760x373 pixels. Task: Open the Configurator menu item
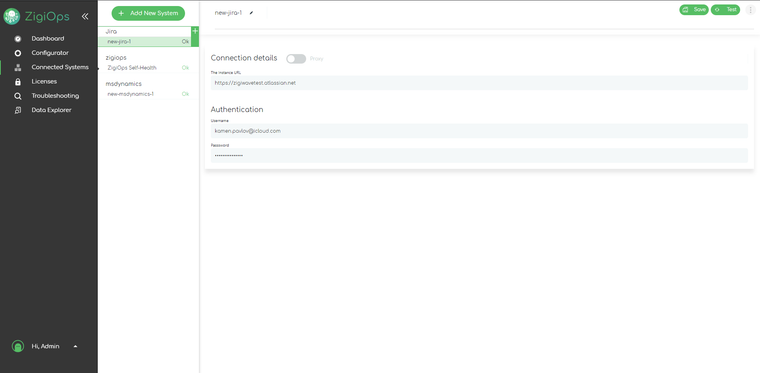coord(50,53)
